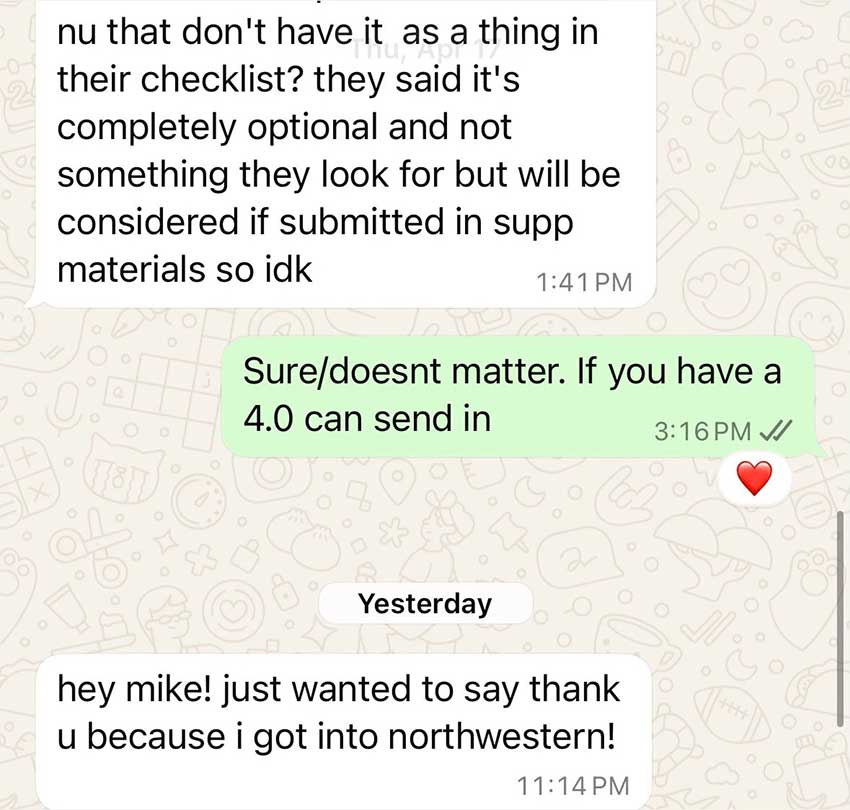Click the 3:16 PM timestamp
Screen dimensions: 850x810
(x=703, y=431)
